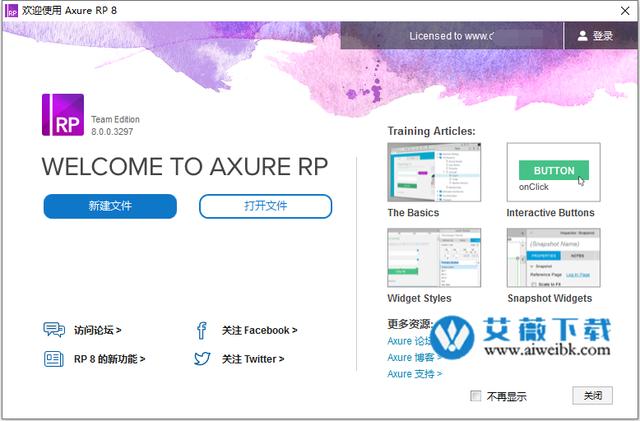The image size is (640, 421).
Task: Click the Twitter bird icon
Action: tap(202, 359)
